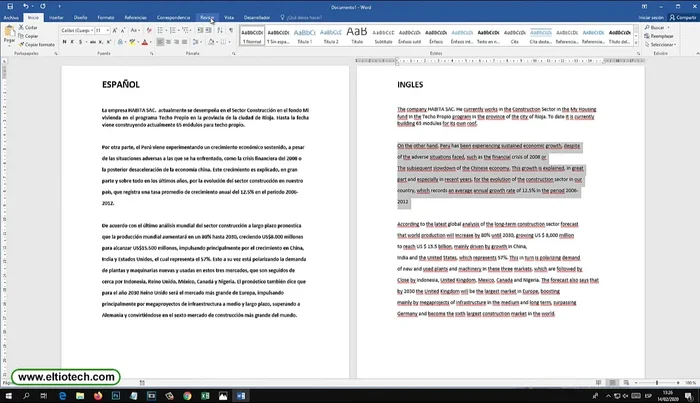
Task: Click Iniciar sesión link
Action: tap(653, 17)
